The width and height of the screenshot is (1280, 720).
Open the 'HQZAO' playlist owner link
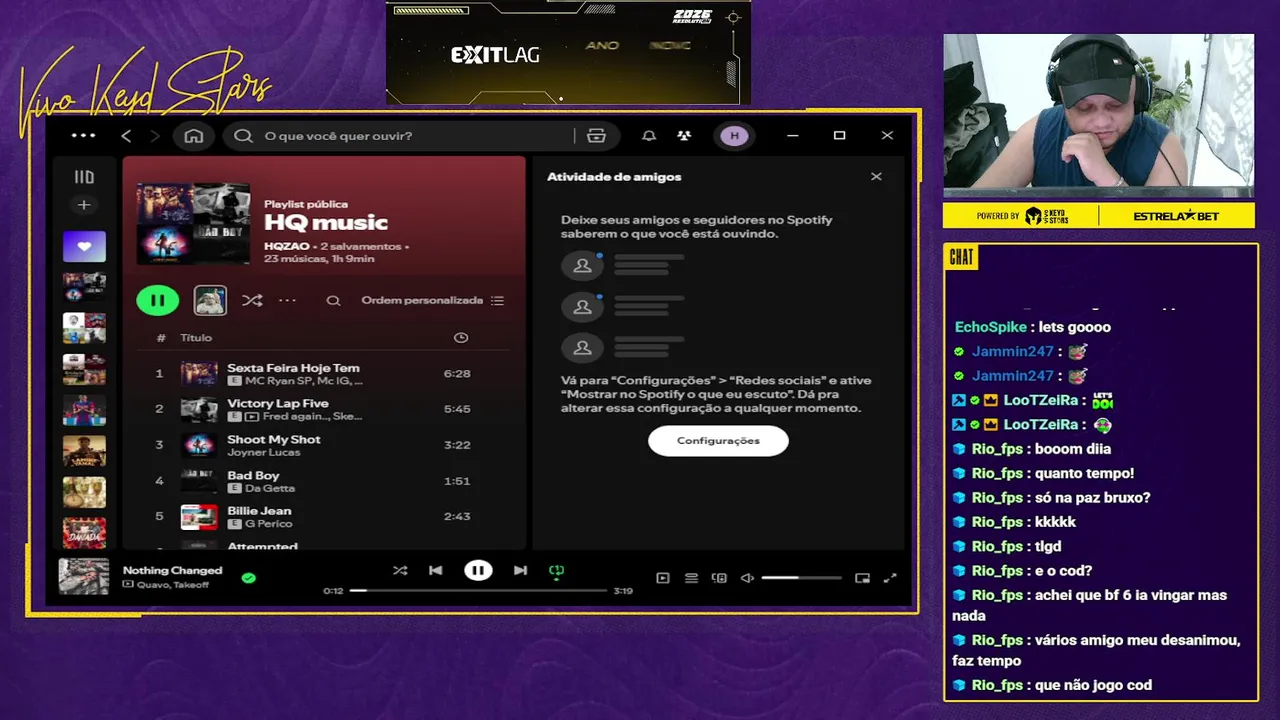click(x=287, y=246)
